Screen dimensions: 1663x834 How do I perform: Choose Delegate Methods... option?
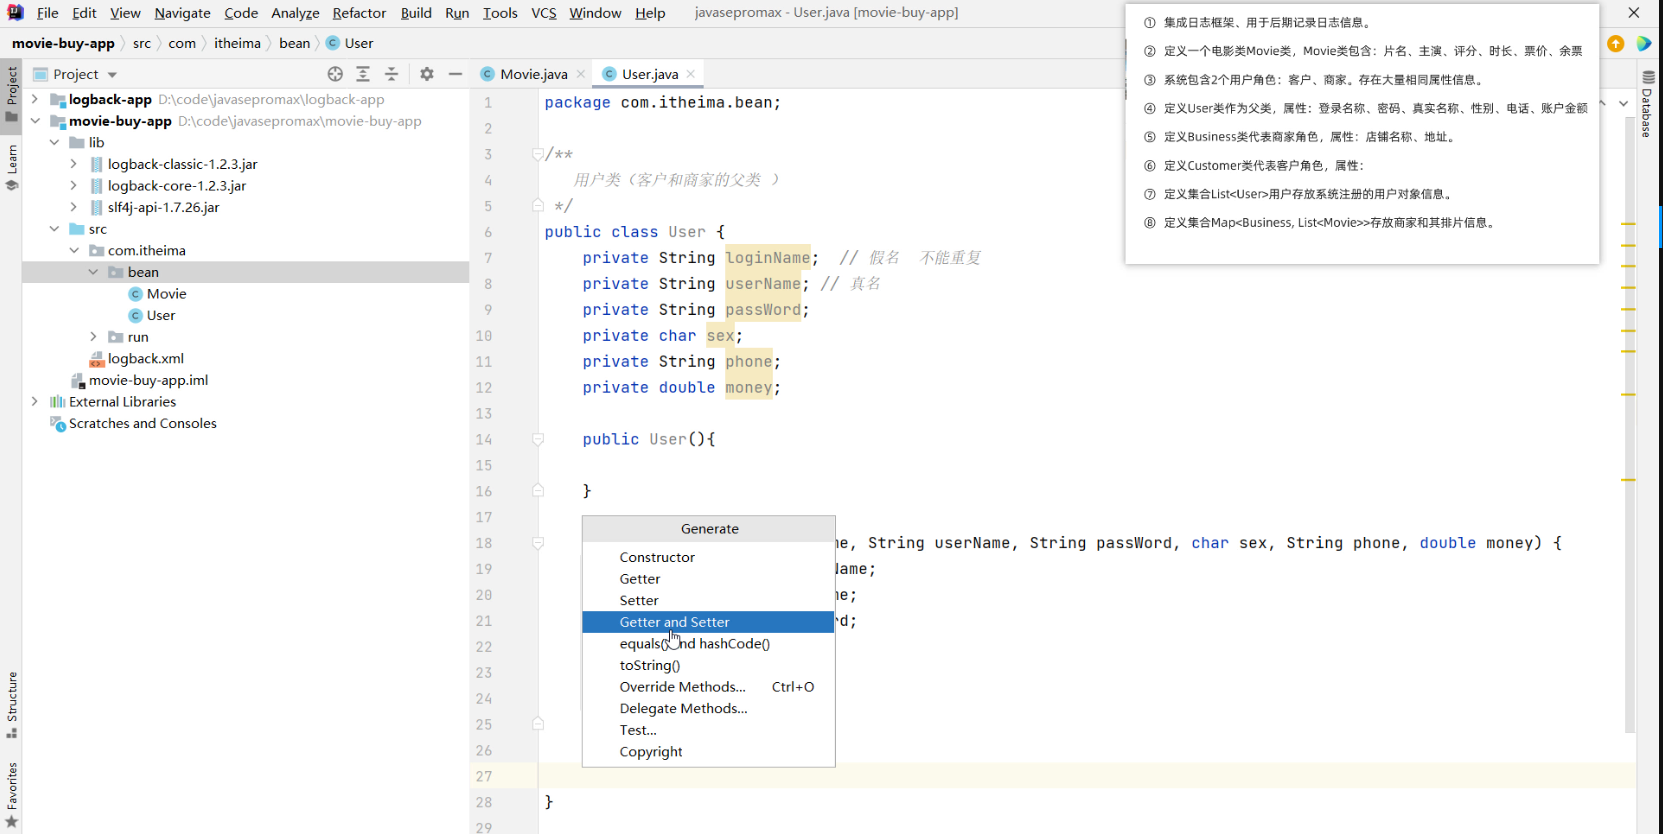[x=708, y=708]
